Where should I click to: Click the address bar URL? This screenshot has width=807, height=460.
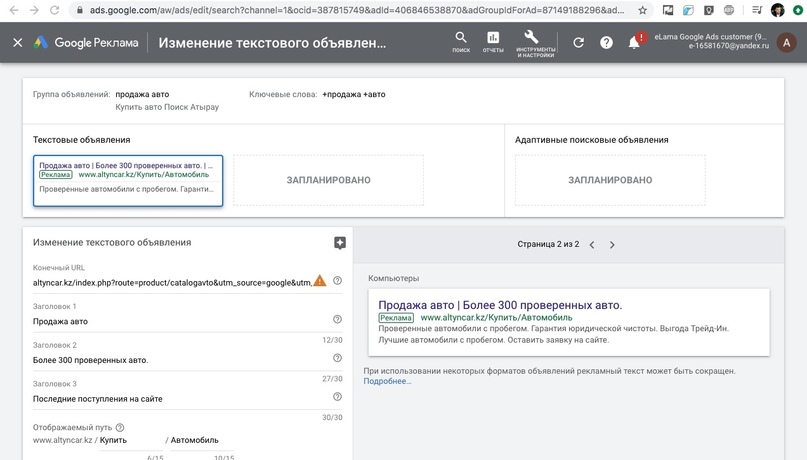click(357, 10)
